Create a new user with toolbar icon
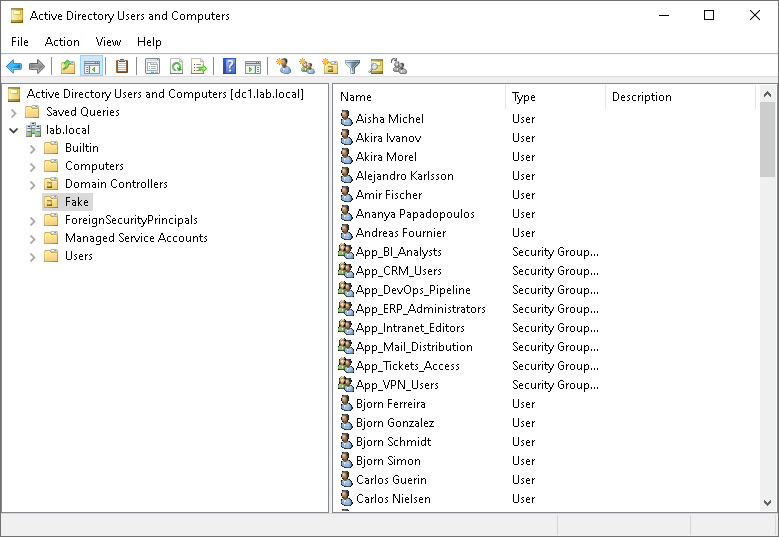 tap(284, 66)
